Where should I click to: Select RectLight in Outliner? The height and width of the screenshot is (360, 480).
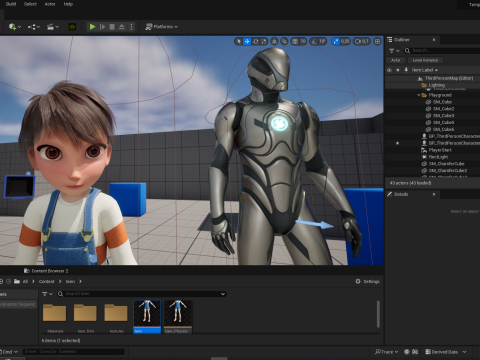tap(438, 157)
